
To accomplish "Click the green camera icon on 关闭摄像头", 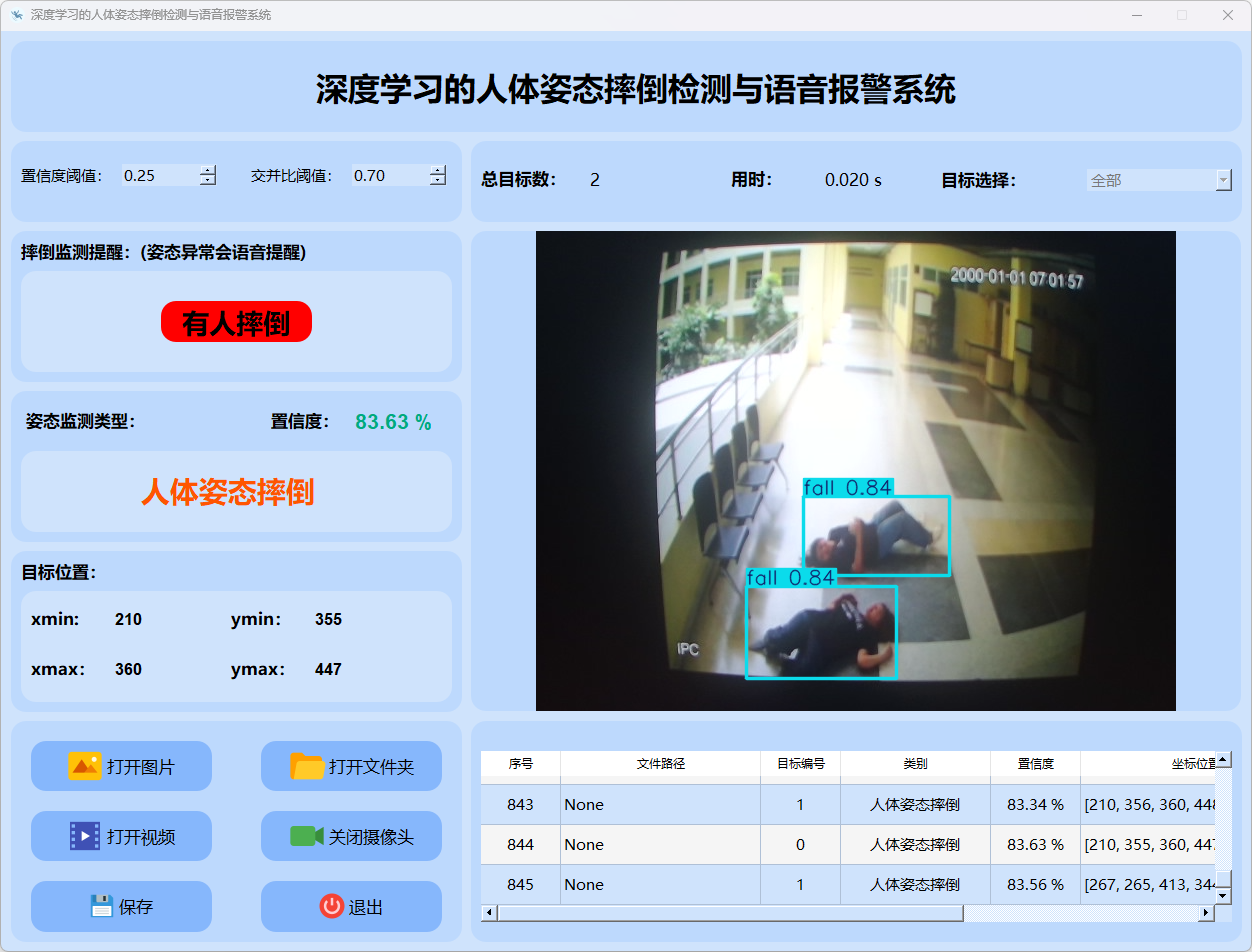I will coord(306,836).
